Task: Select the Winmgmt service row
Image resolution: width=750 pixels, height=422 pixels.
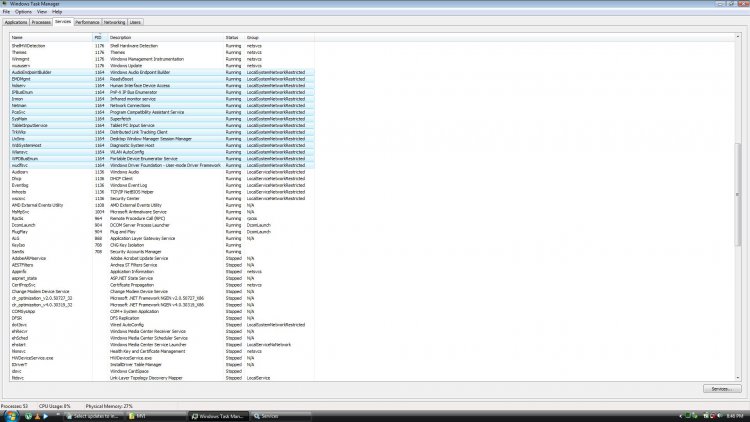Action: point(162,59)
